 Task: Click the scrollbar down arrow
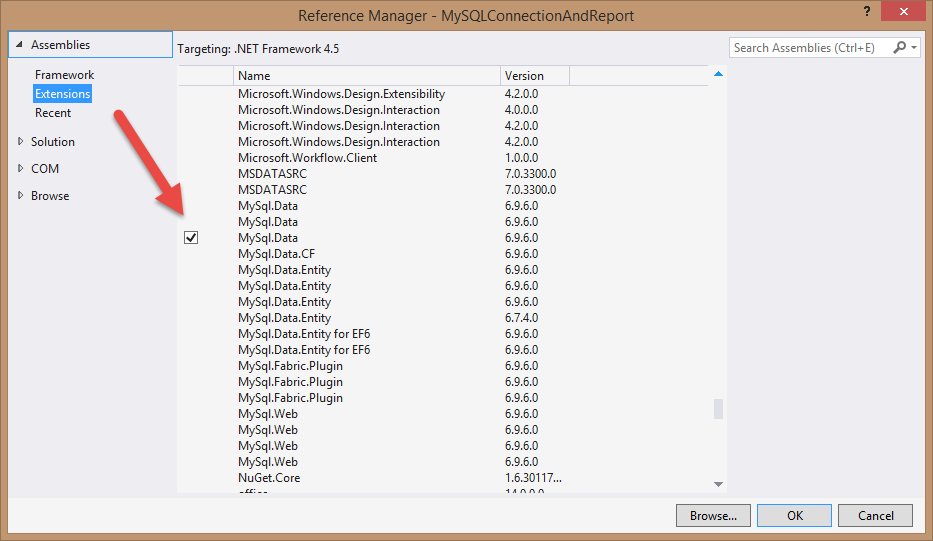(718, 484)
